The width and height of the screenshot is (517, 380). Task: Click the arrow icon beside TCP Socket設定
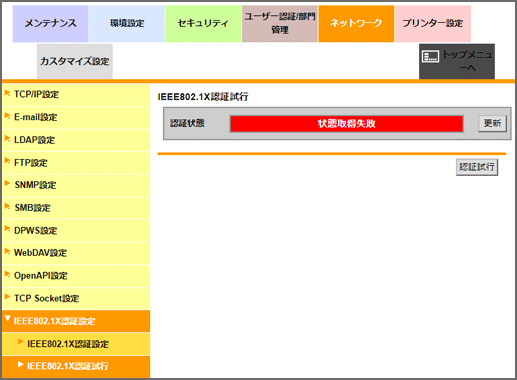click(7, 296)
